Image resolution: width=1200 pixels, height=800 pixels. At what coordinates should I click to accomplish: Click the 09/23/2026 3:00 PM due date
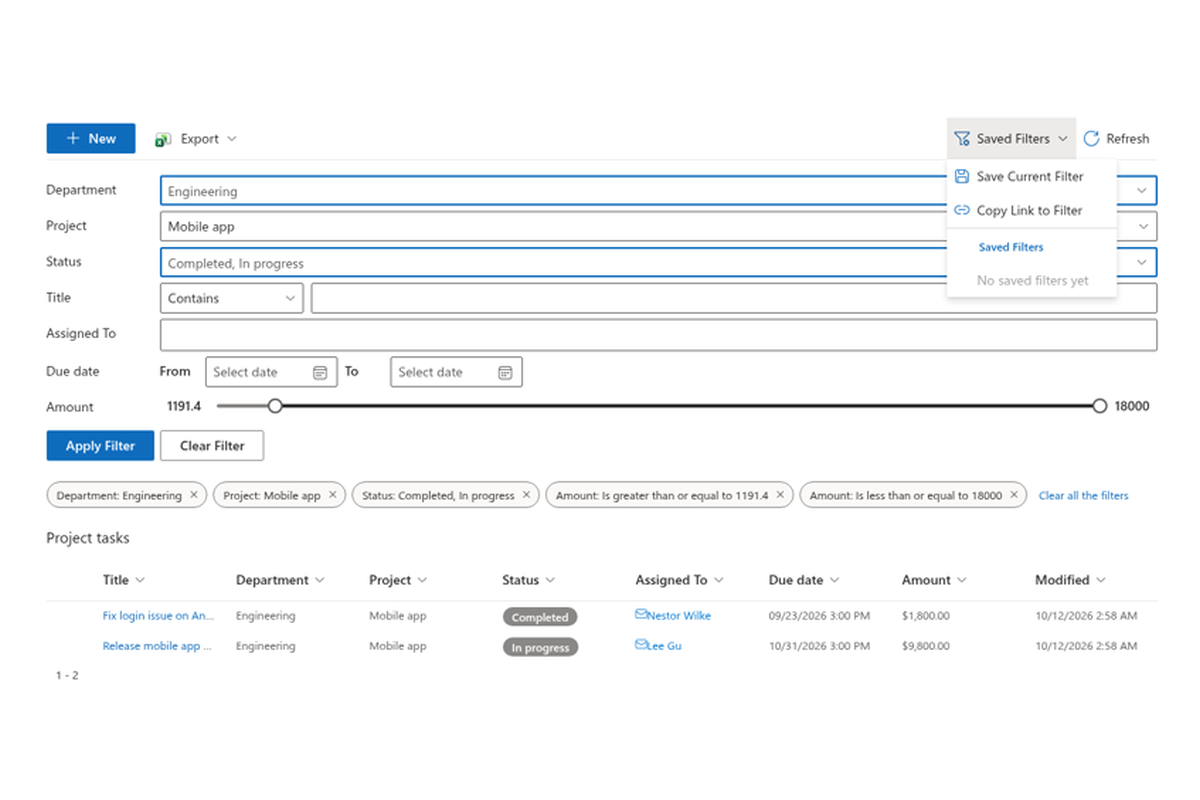[x=819, y=616]
